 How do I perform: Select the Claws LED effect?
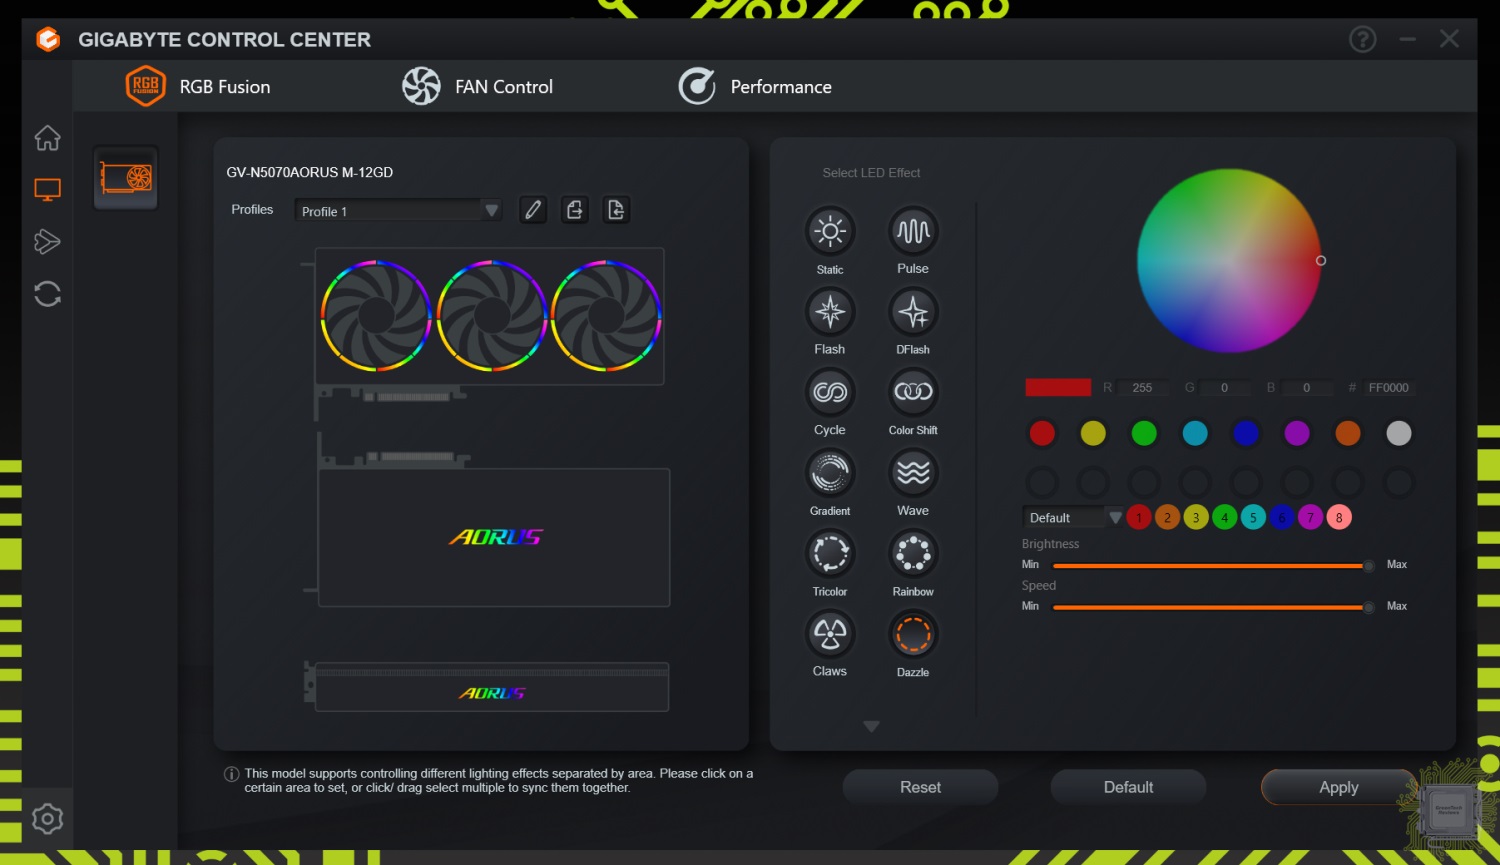[830, 634]
